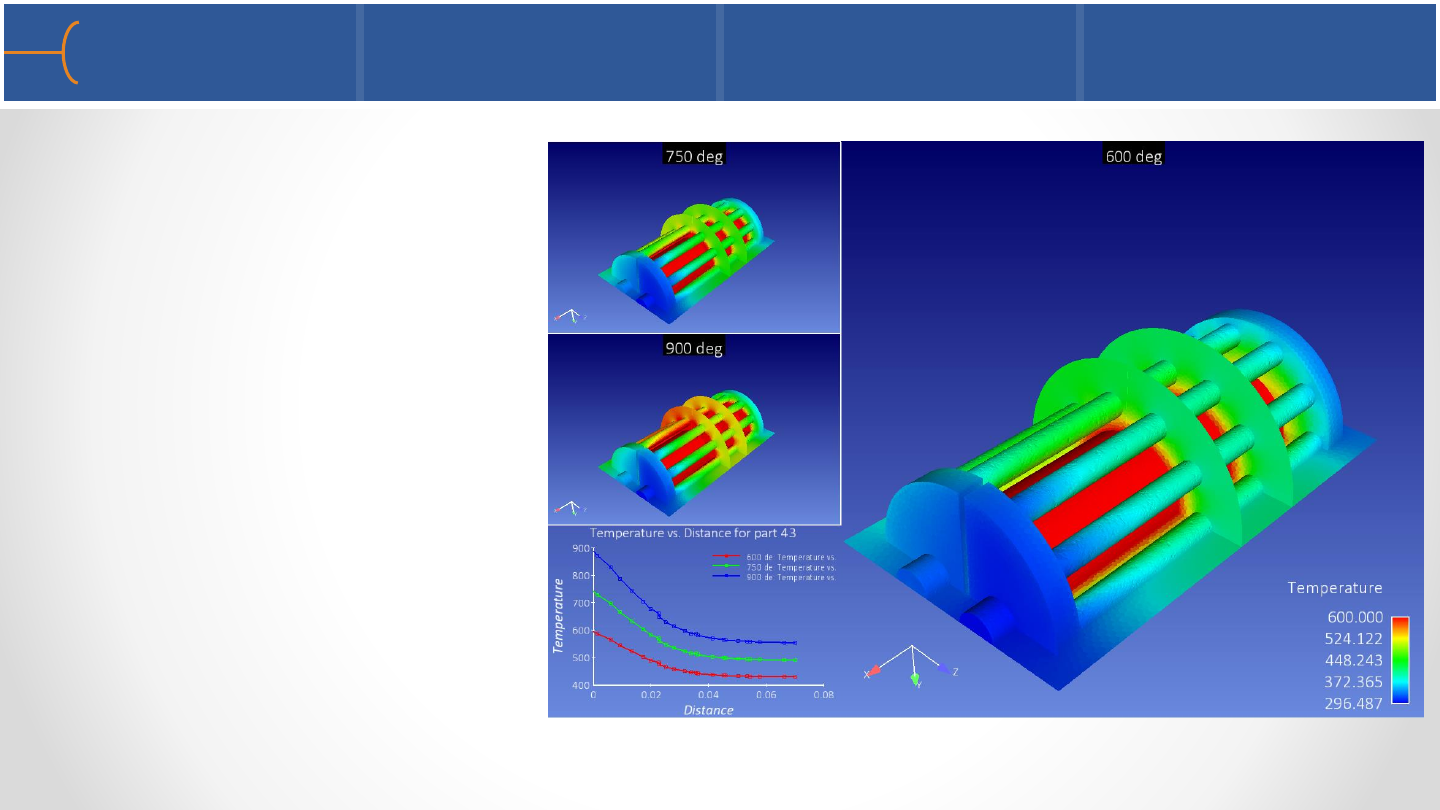Viewport: 1440px width, 810px height.
Task: Click the "600 deg" label
Action: (1134, 155)
